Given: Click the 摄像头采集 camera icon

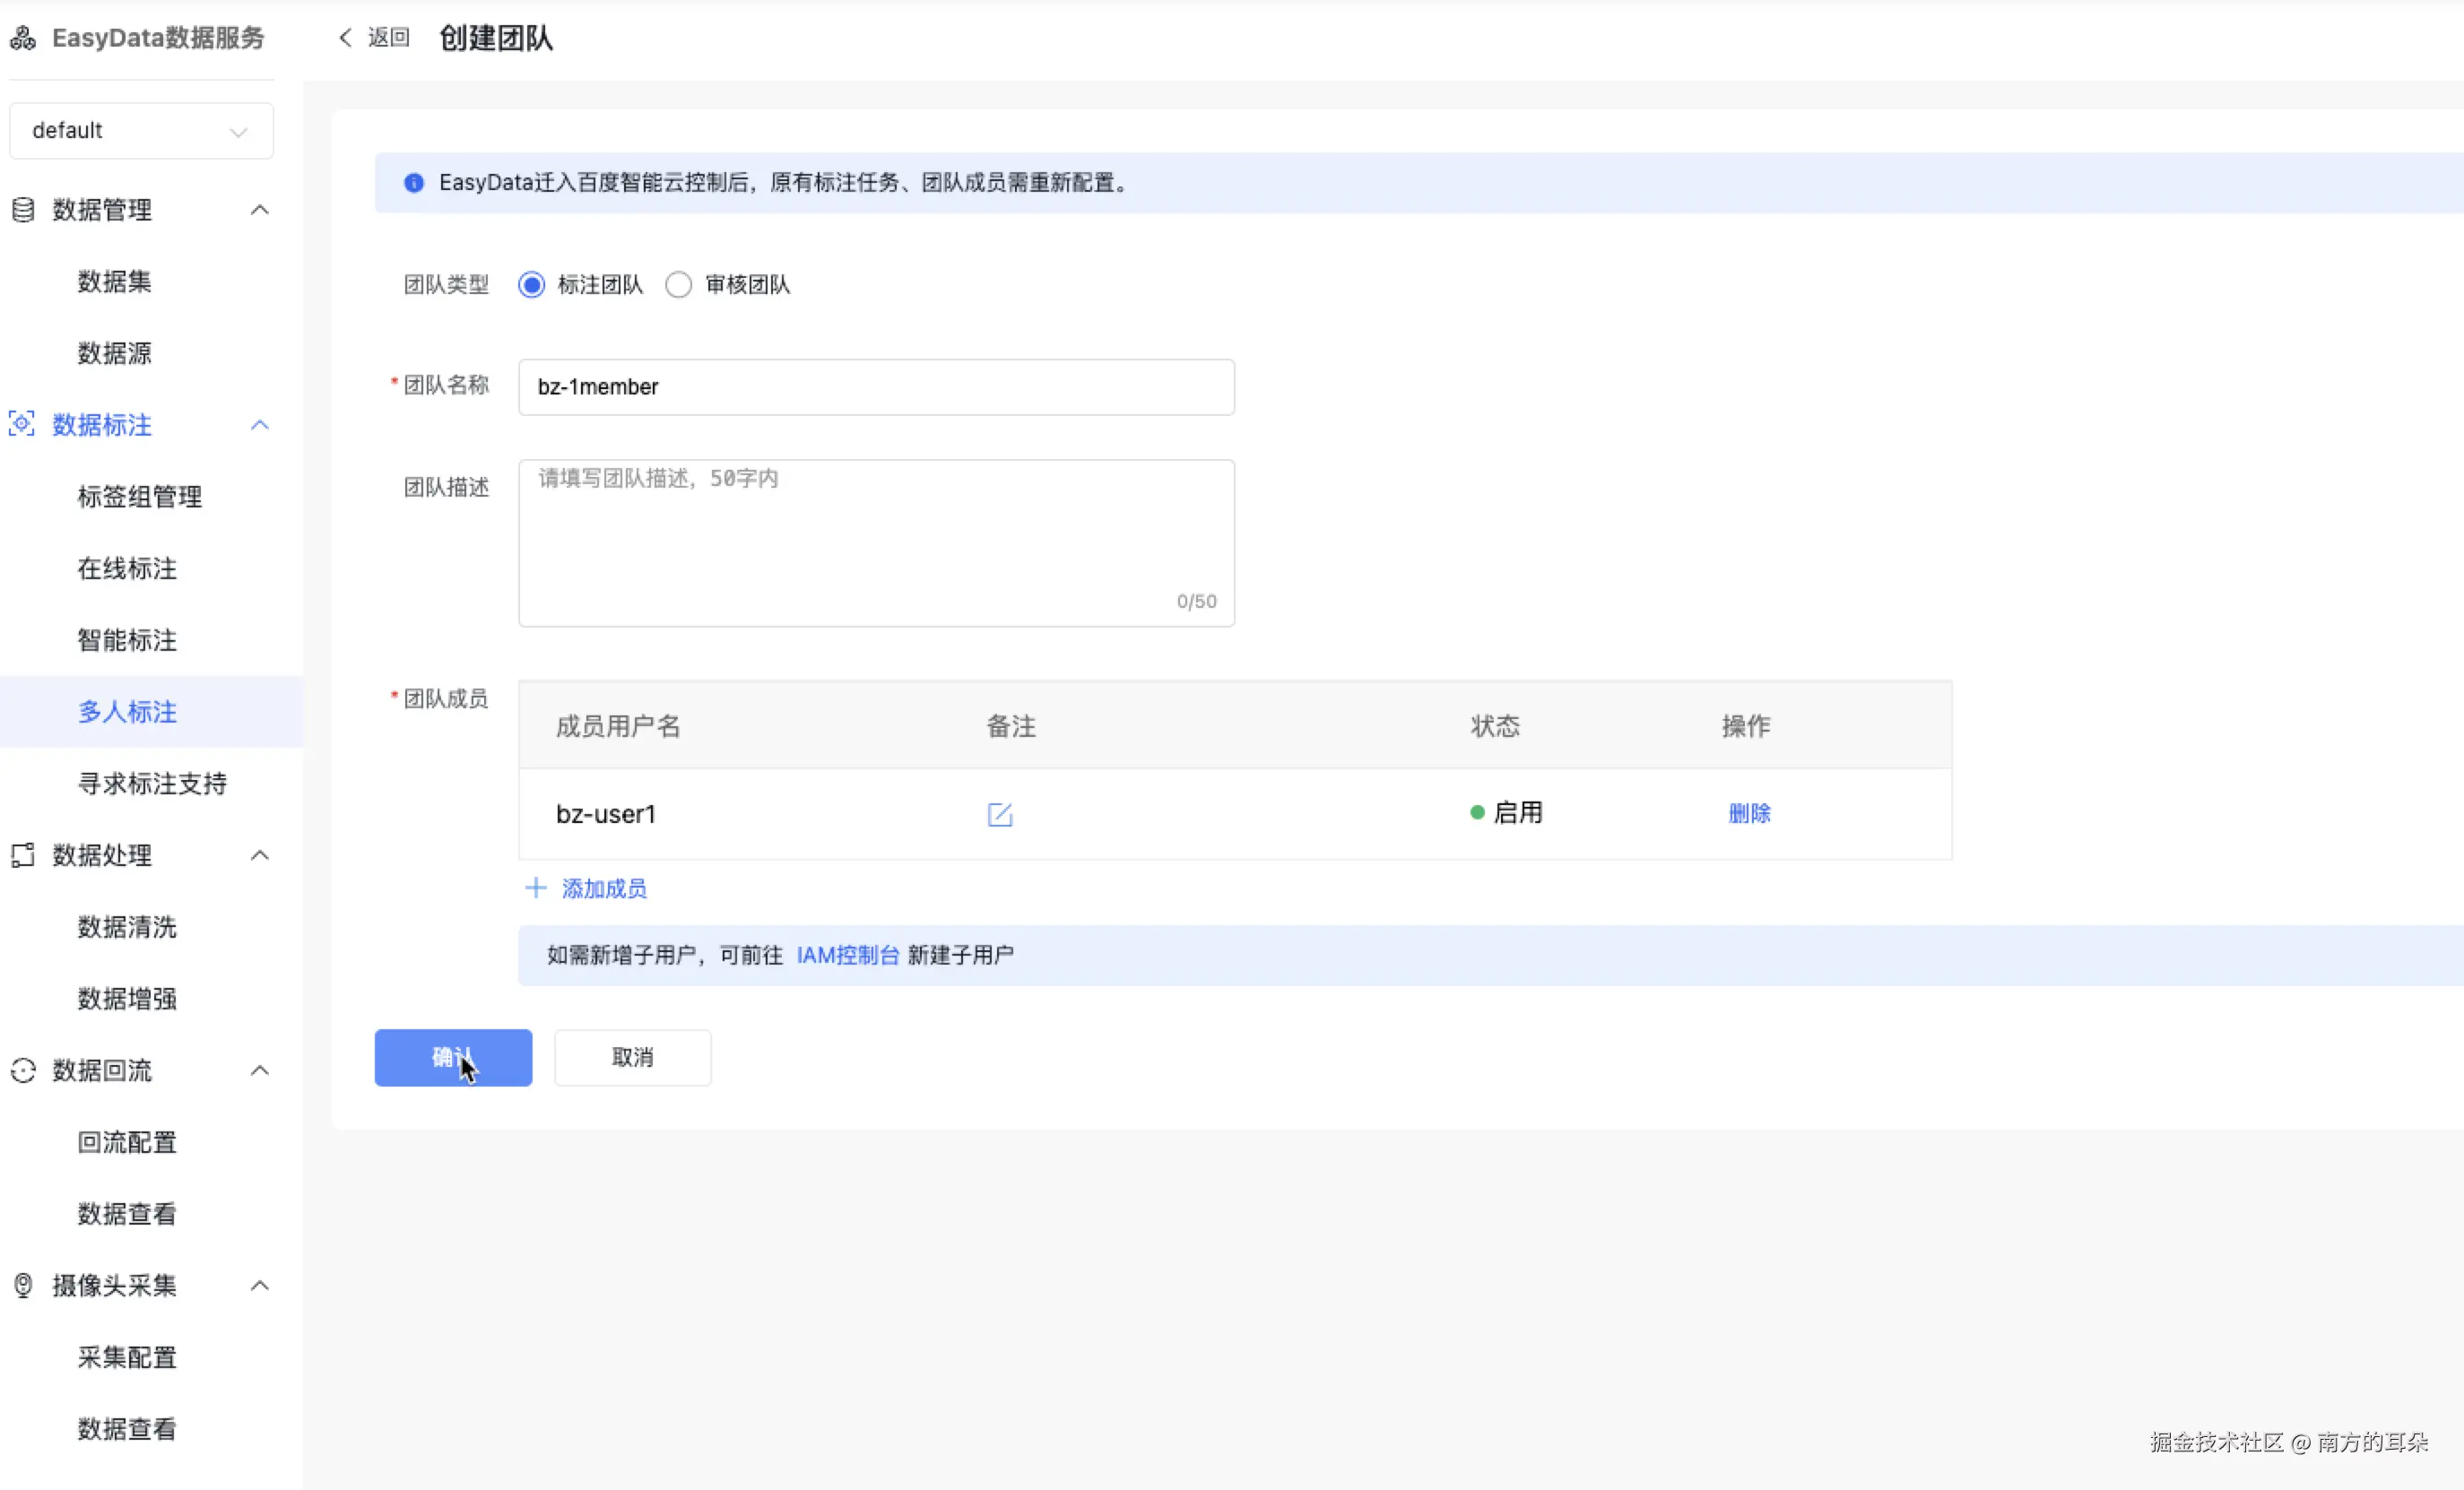Looking at the screenshot, I should [x=23, y=1285].
